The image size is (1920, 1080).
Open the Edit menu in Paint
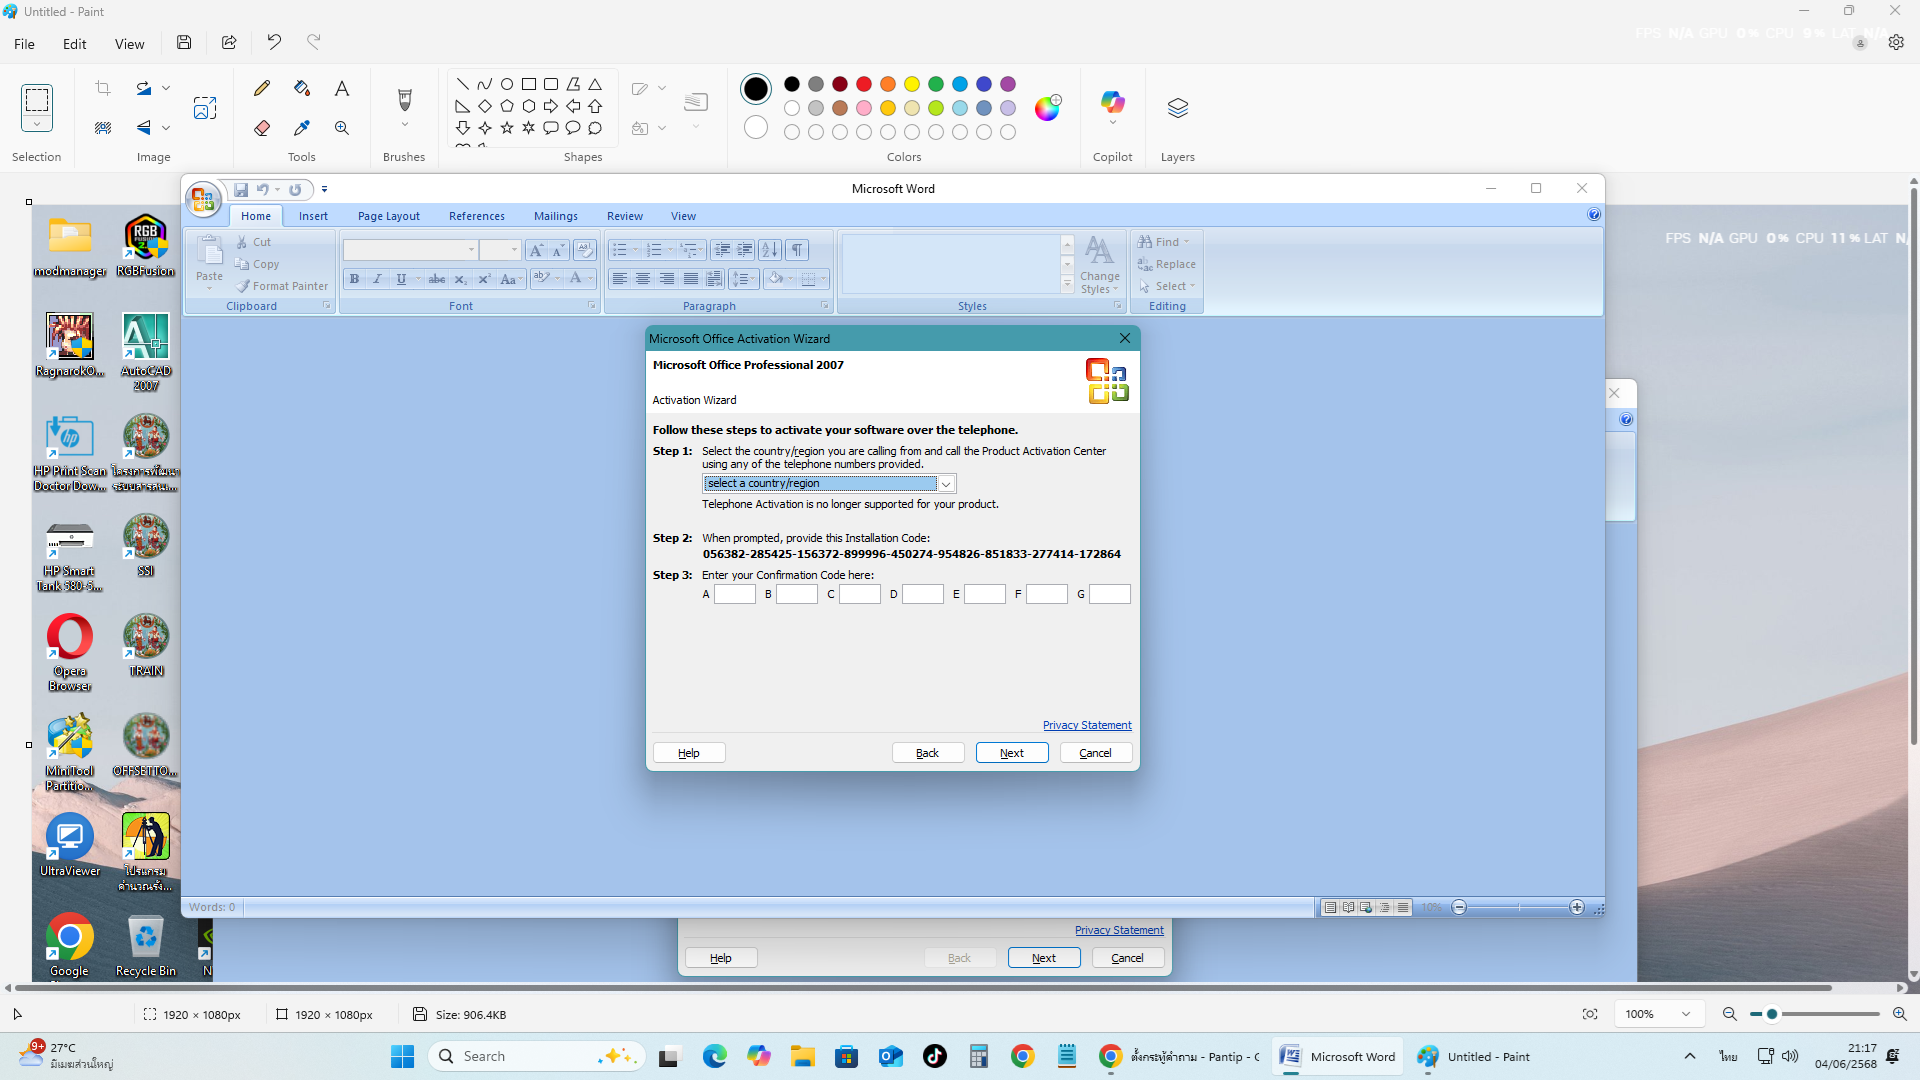[74, 44]
